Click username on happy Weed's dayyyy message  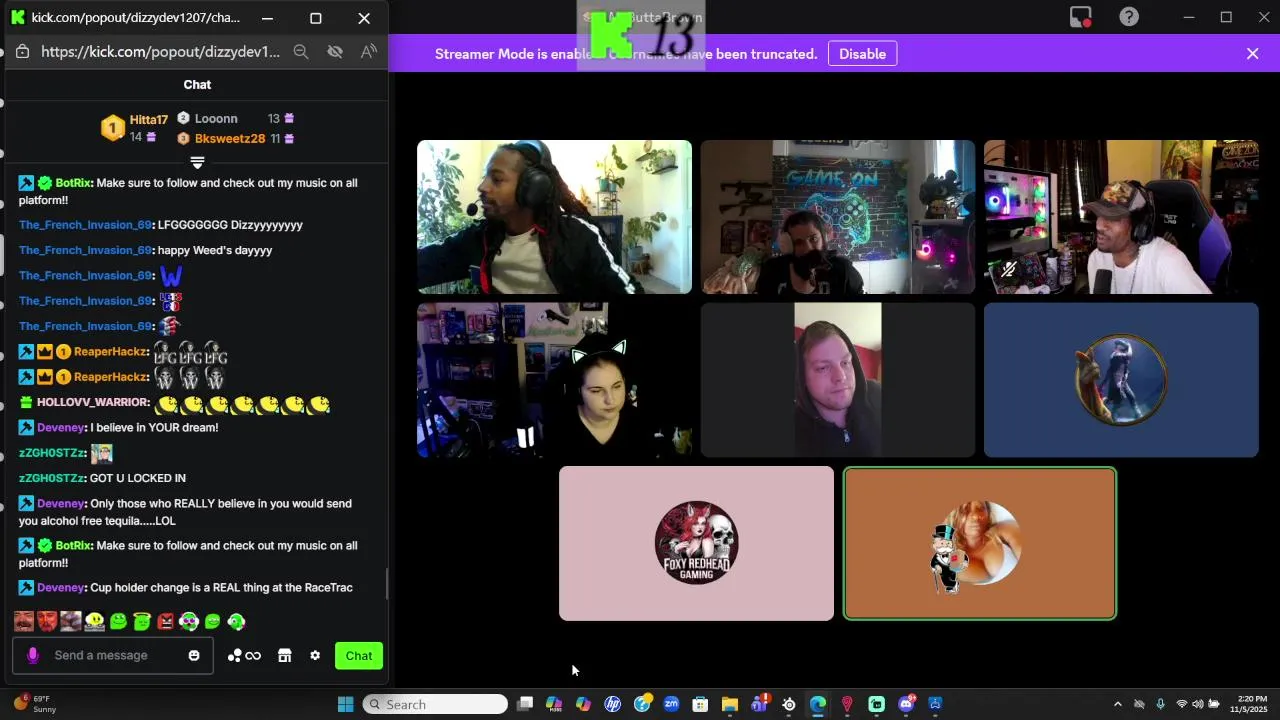85,250
